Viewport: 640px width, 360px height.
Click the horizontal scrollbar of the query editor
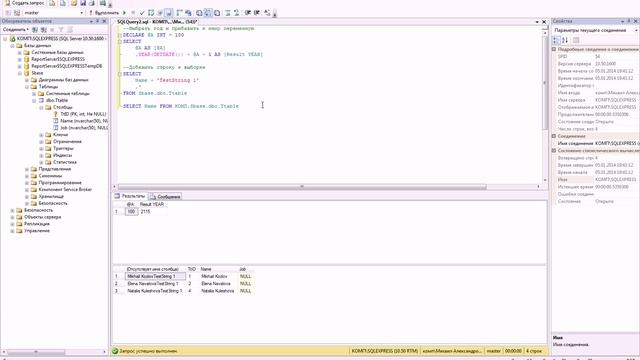(302, 187)
